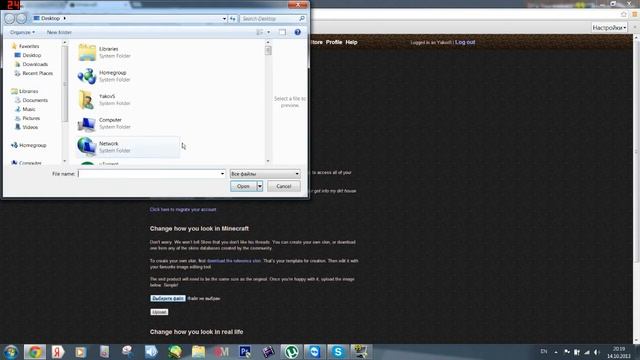Viewport: 640px width, 360px height.
Task: Select Recent Places in the navigation pane
Action: tap(33, 73)
